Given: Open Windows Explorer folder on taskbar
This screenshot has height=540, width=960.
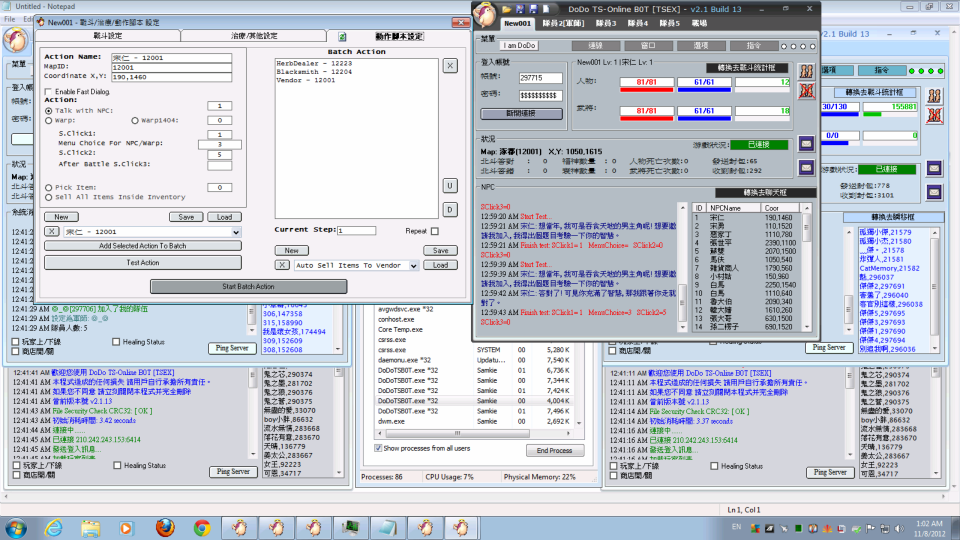Looking at the screenshot, I should [x=90, y=528].
